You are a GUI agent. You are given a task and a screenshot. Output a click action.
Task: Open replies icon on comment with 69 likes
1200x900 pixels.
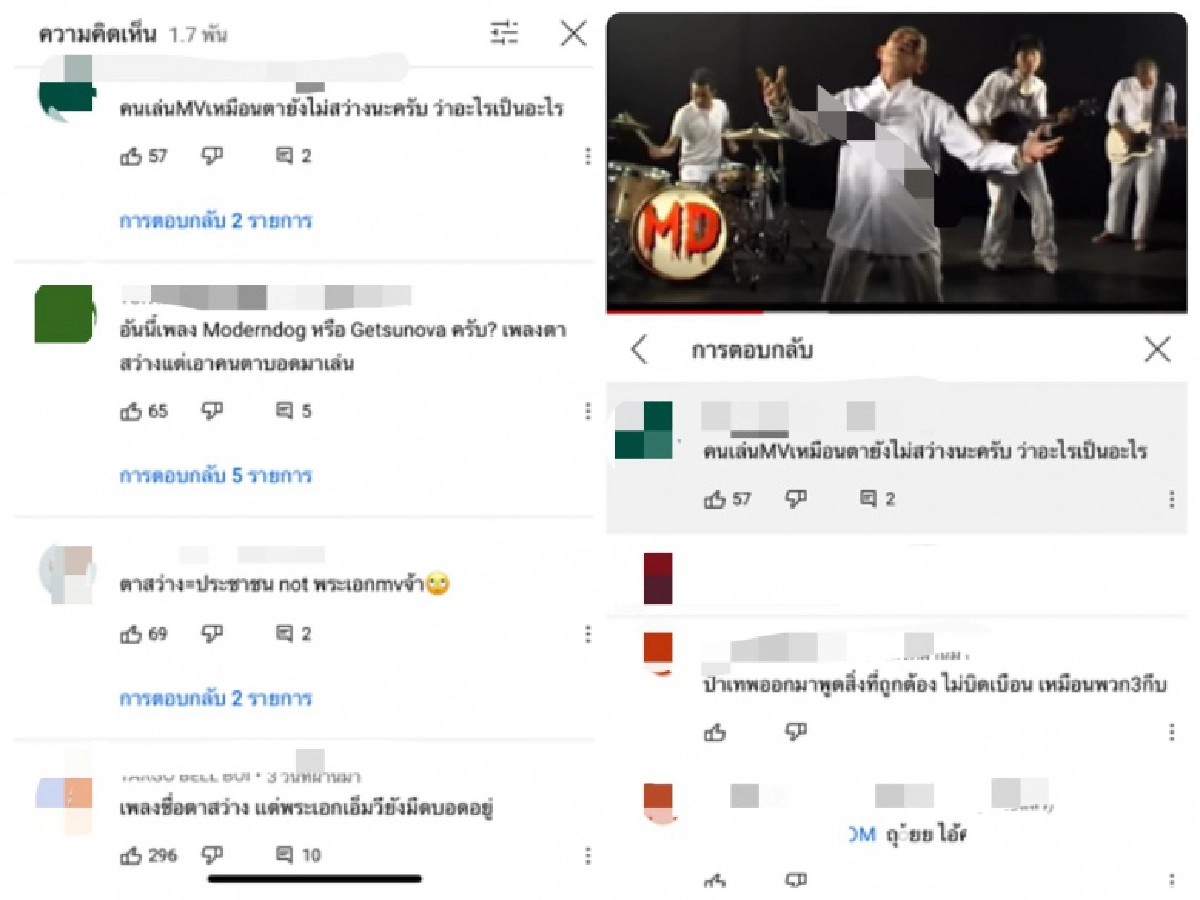(284, 634)
